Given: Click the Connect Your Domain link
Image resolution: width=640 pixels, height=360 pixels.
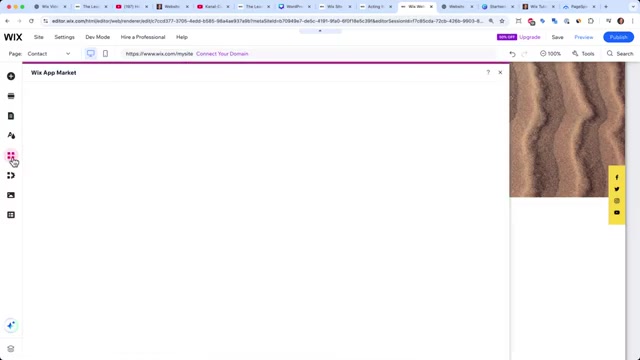Looking at the screenshot, I should point(222,54).
